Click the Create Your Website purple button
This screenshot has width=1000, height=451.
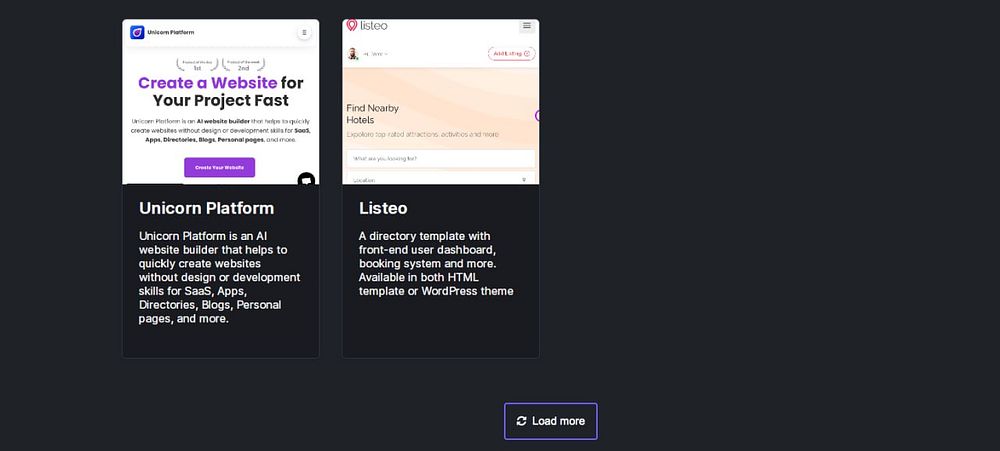(219, 167)
